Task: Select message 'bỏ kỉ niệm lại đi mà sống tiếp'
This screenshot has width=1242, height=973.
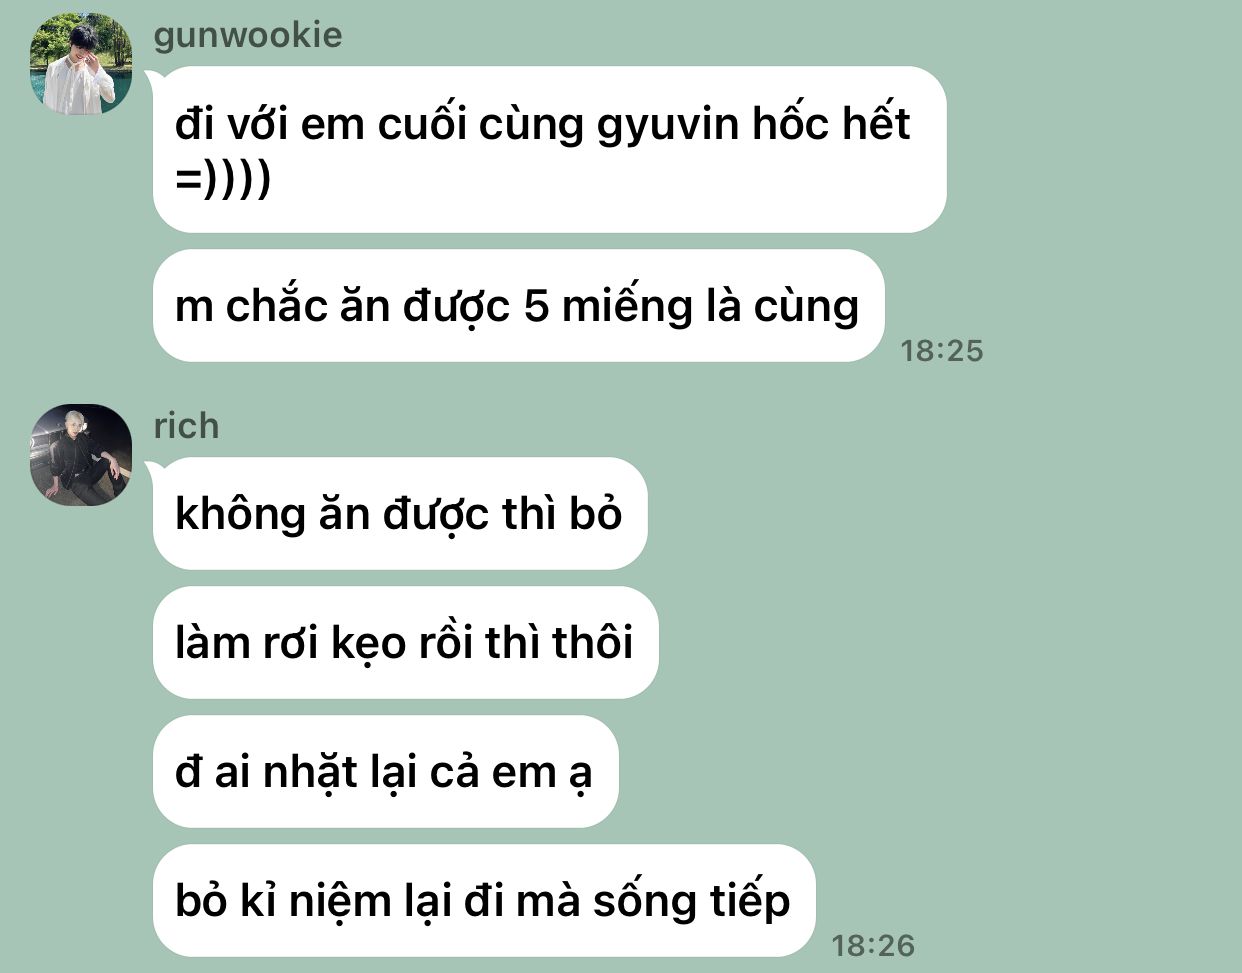Action: click(484, 901)
